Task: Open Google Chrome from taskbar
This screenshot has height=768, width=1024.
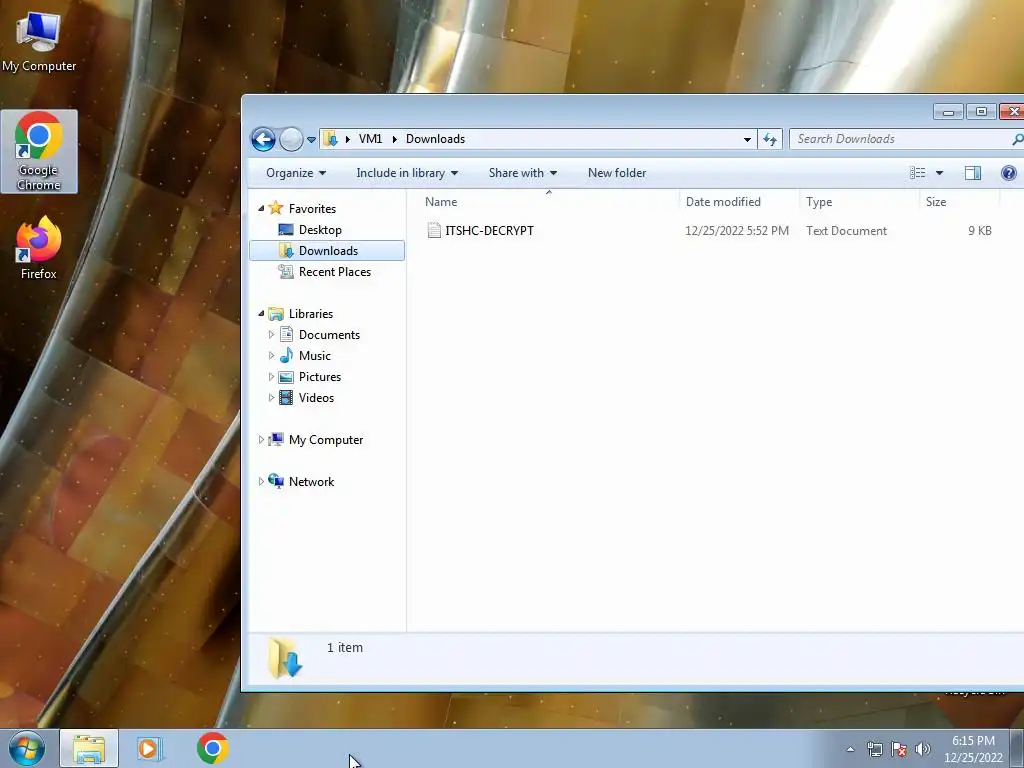Action: point(212,748)
